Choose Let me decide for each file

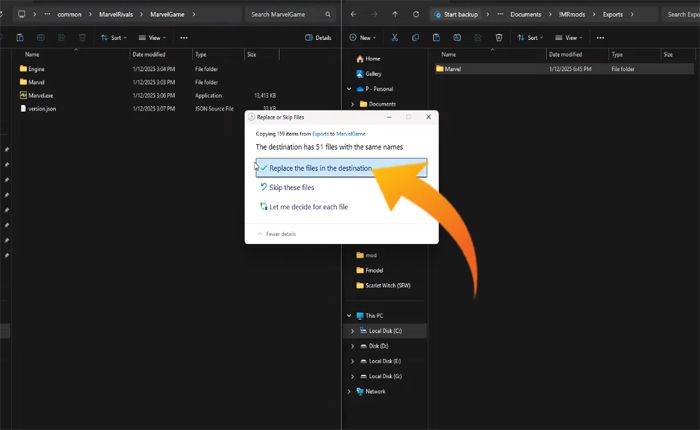tap(307, 207)
